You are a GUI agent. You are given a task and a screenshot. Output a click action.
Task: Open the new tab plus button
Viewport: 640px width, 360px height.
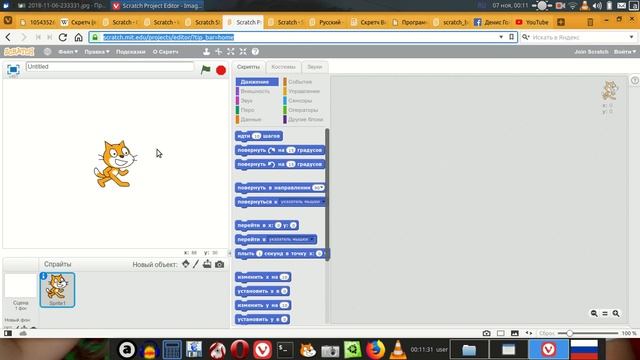point(561,22)
